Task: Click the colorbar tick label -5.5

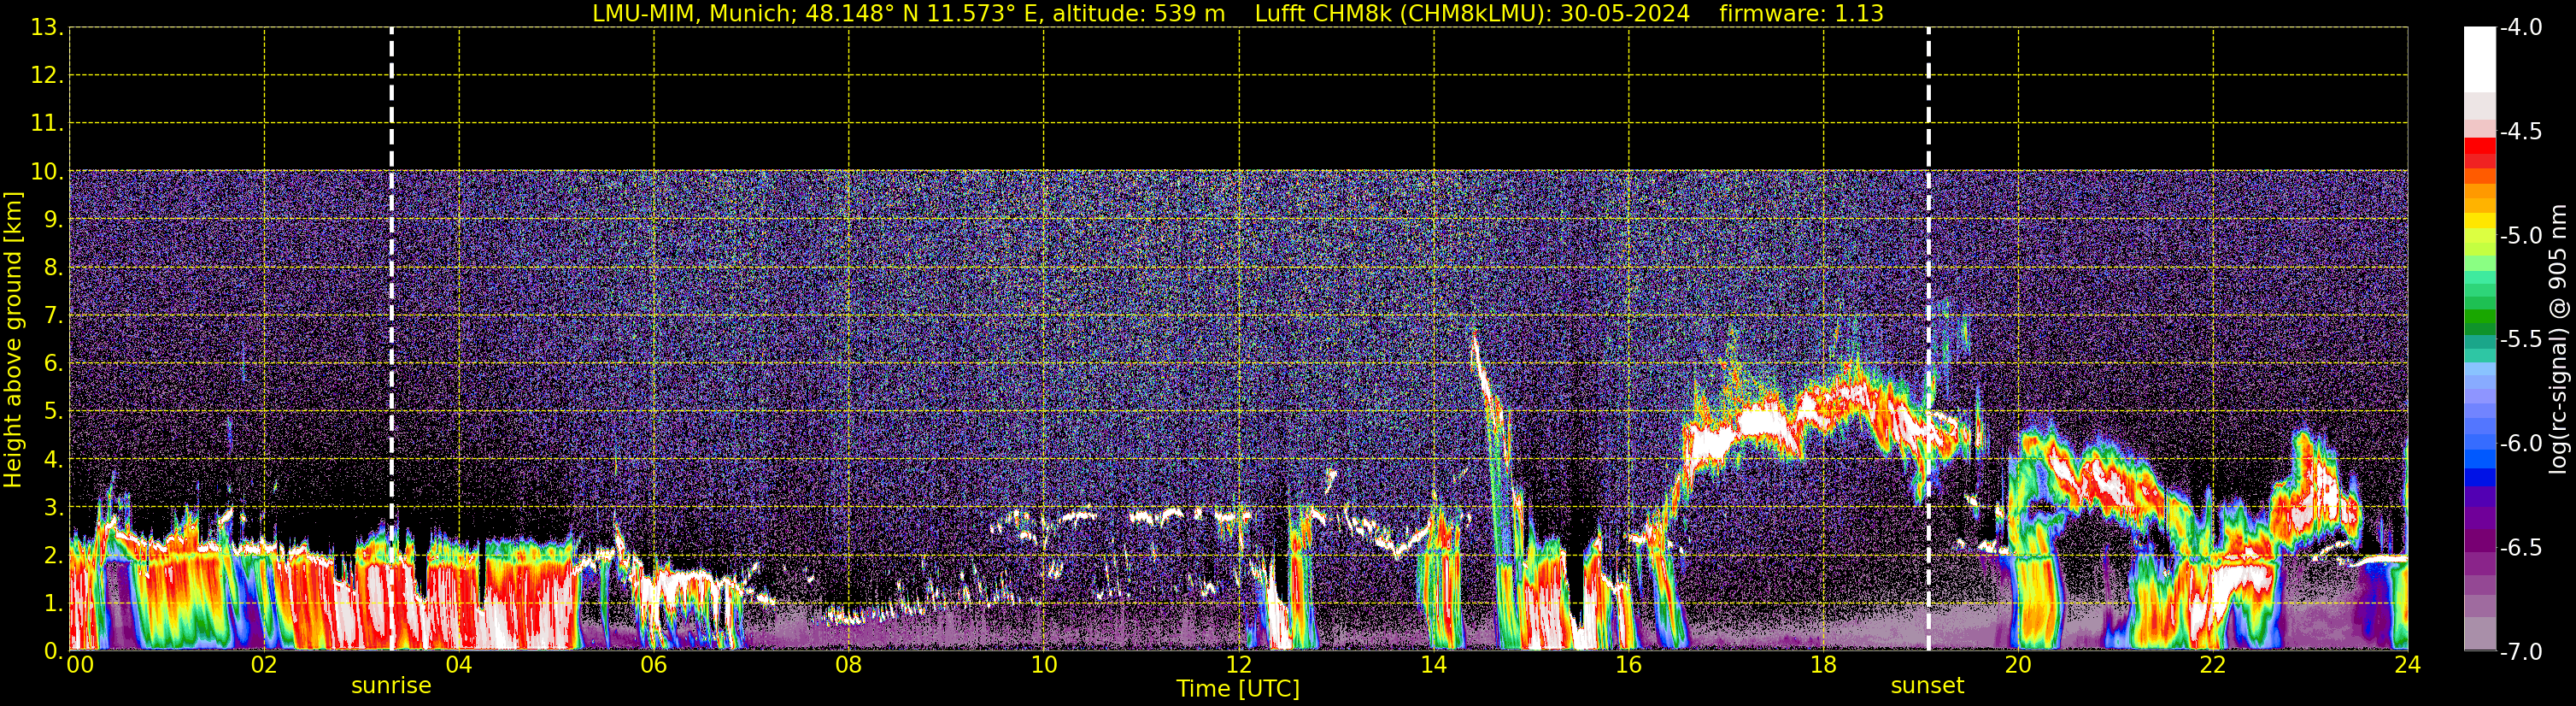Action: (x=2521, y=339)
